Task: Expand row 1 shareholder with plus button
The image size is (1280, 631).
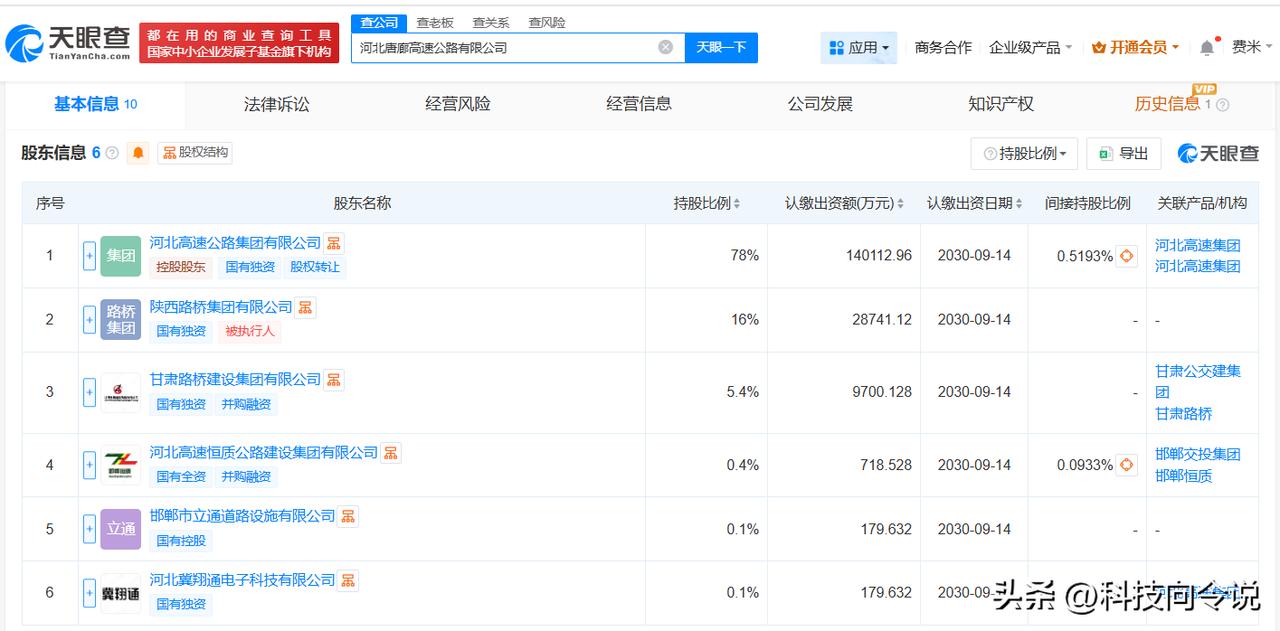Action: (89, 256)
